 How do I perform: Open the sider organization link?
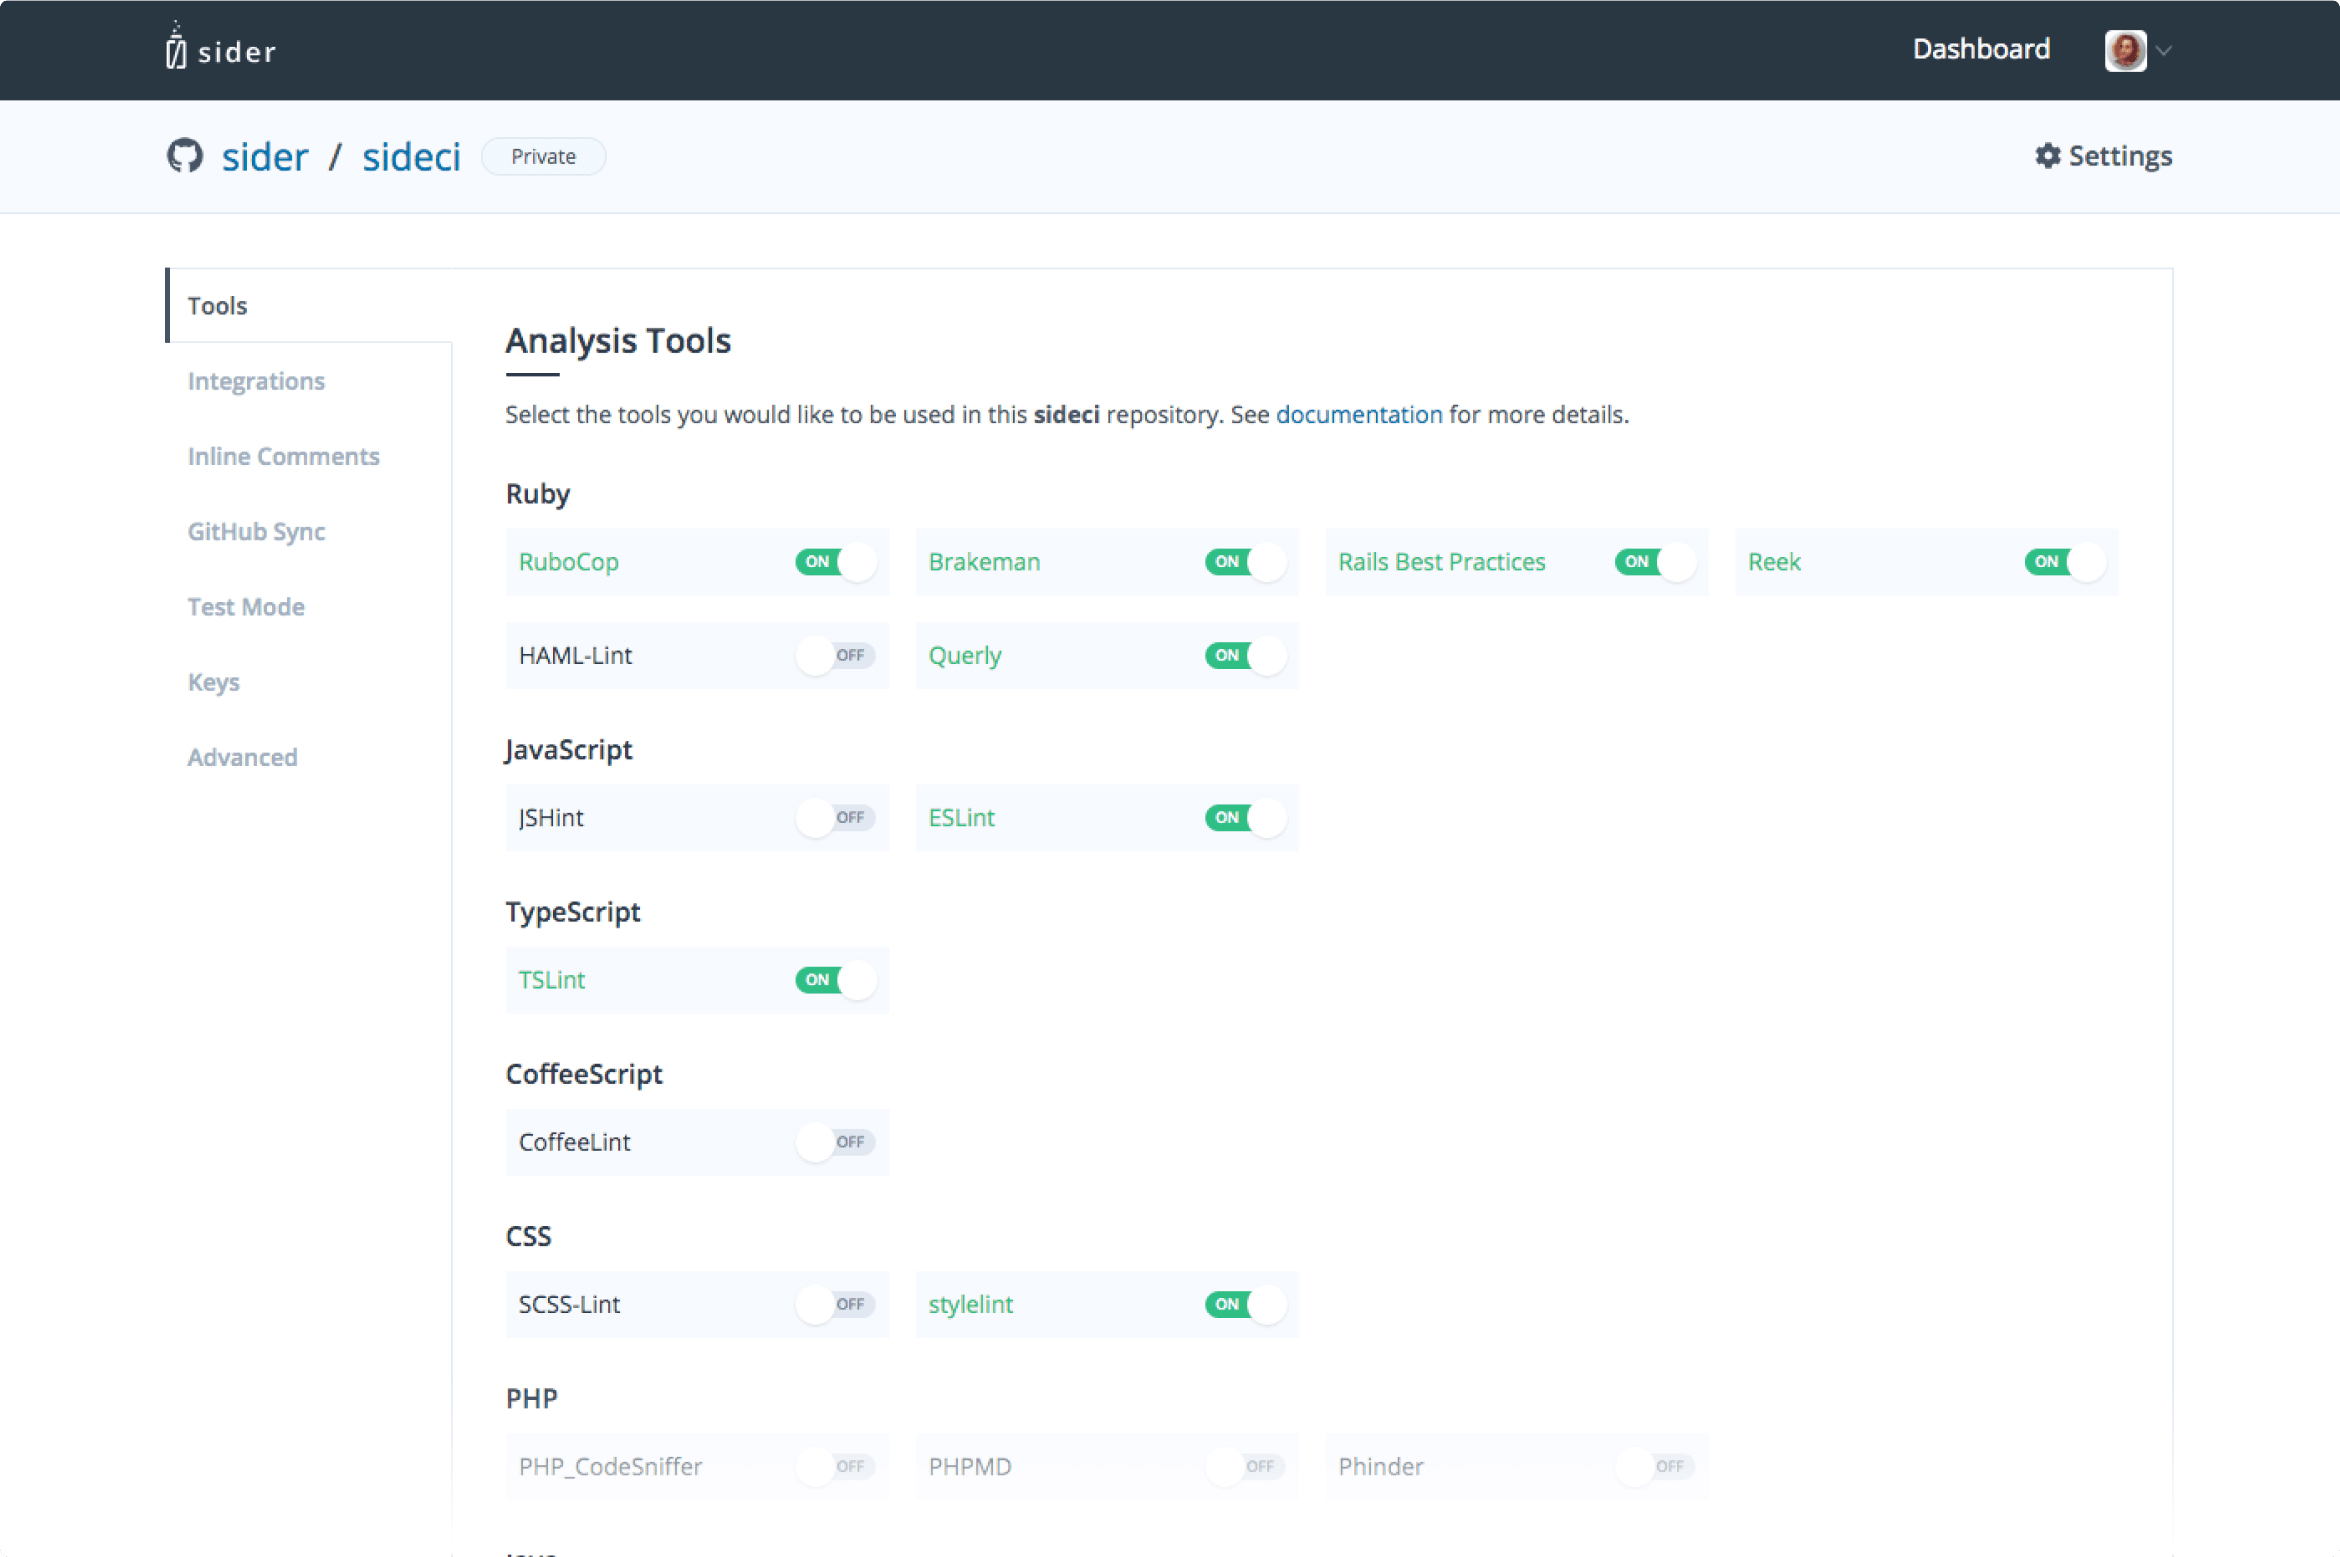click(x=265, y=157)
